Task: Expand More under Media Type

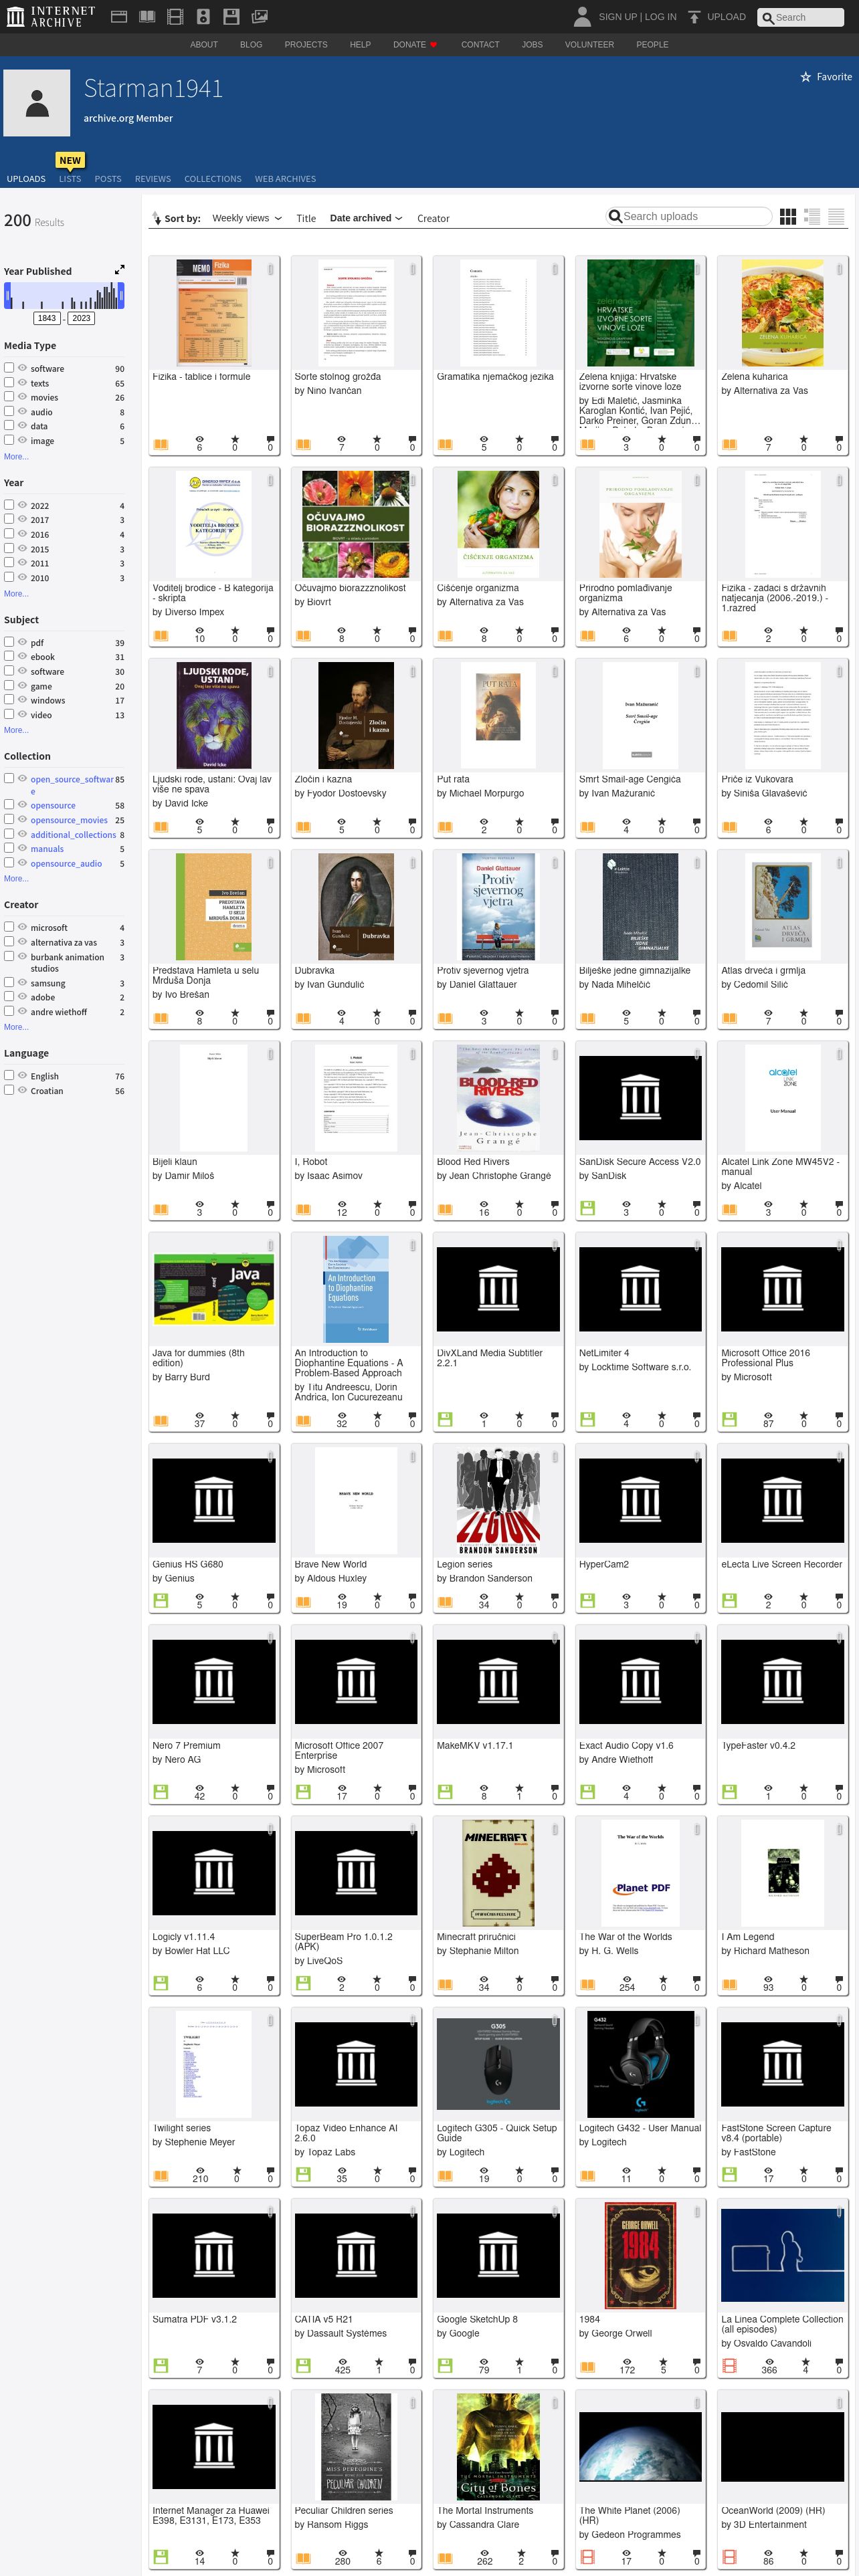Action: tap(16, 456)
